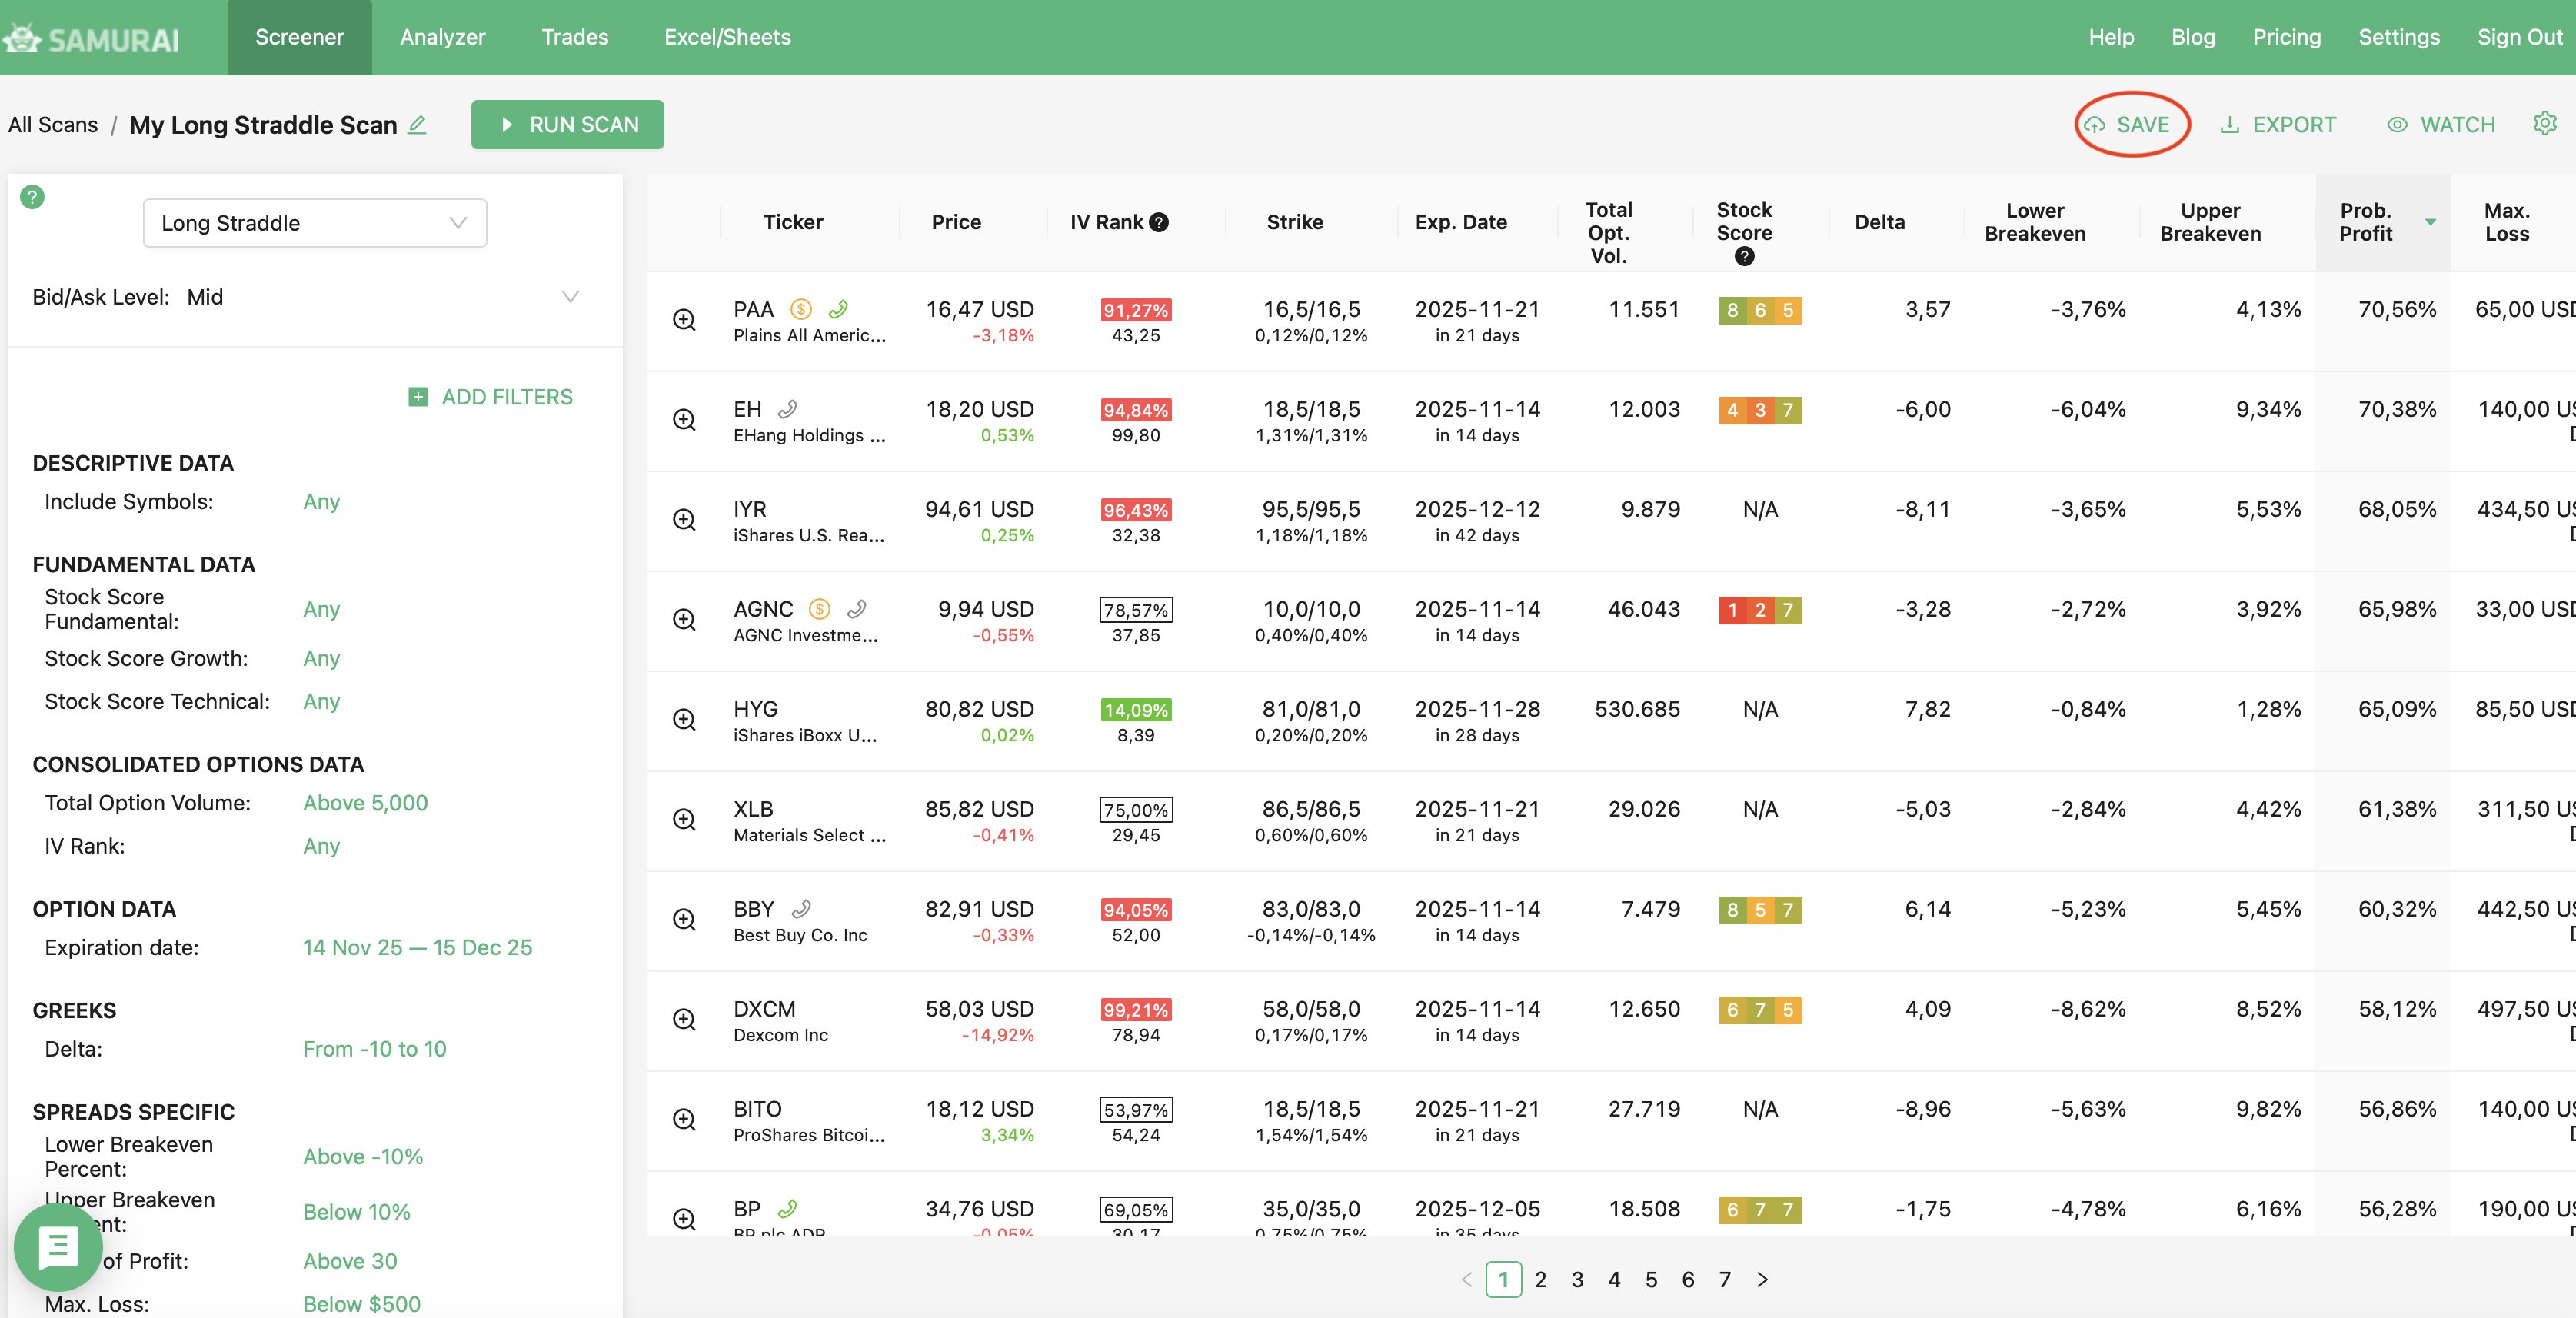Open the green chat widget bubble
Viewport: 2576px width, 1318px height.
point(57,1247)
